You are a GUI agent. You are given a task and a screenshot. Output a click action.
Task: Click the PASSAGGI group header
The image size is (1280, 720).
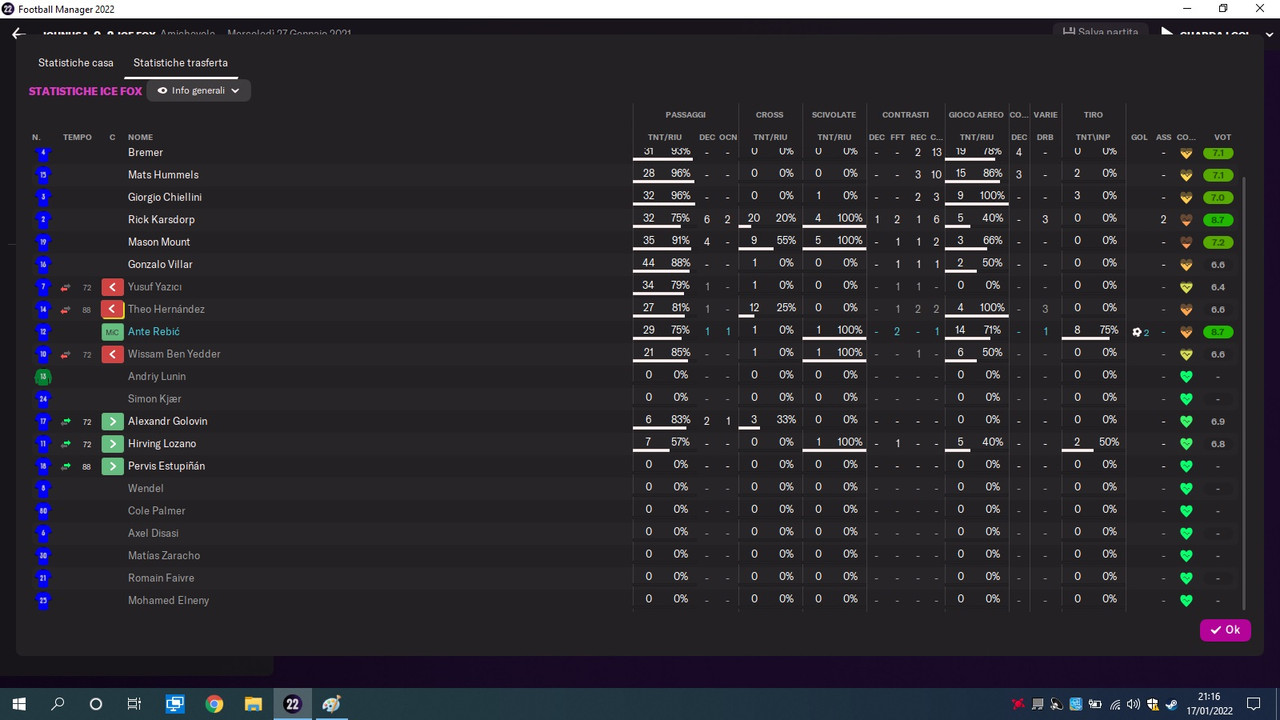click(686, 115)
